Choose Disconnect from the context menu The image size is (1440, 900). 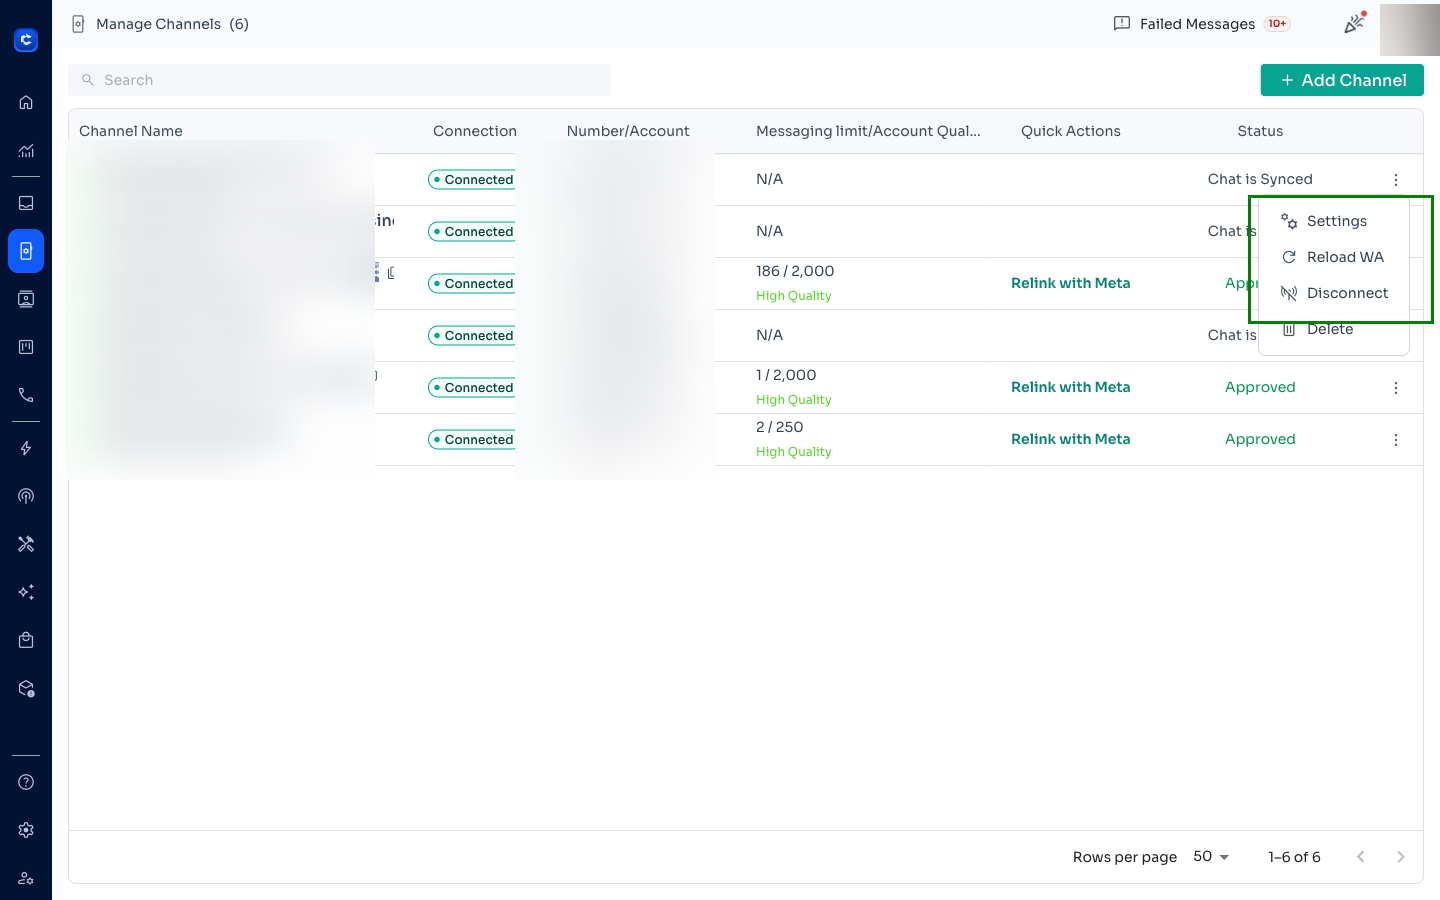(1334, 293)
